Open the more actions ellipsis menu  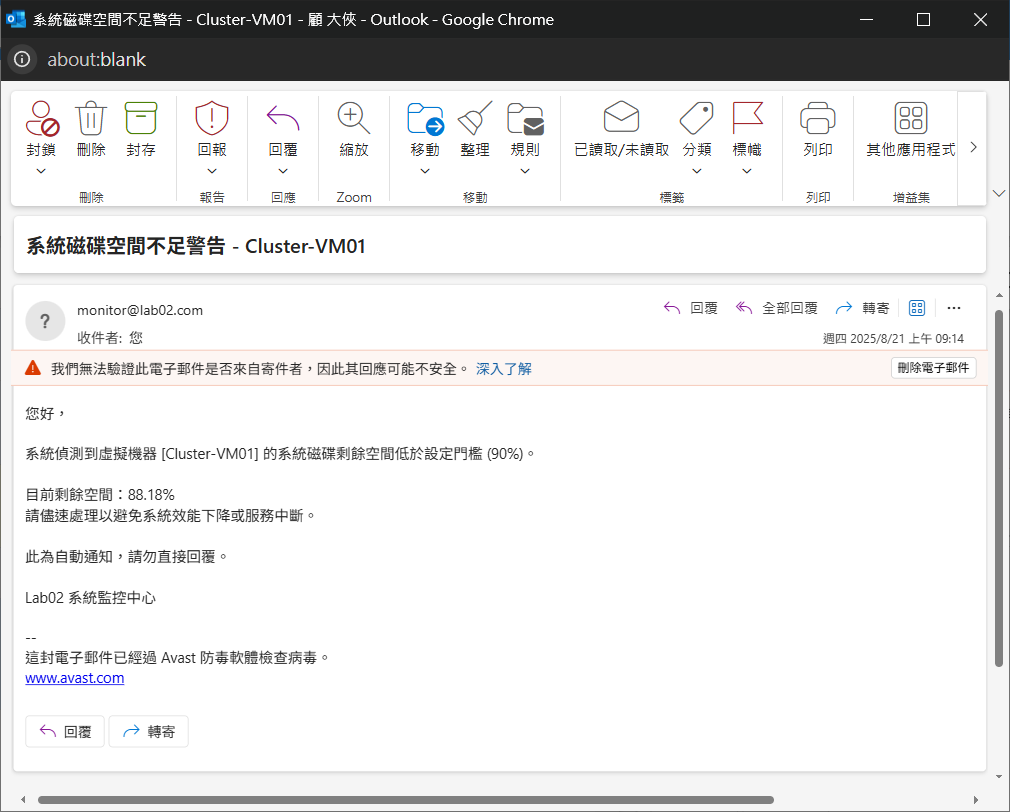953,308
